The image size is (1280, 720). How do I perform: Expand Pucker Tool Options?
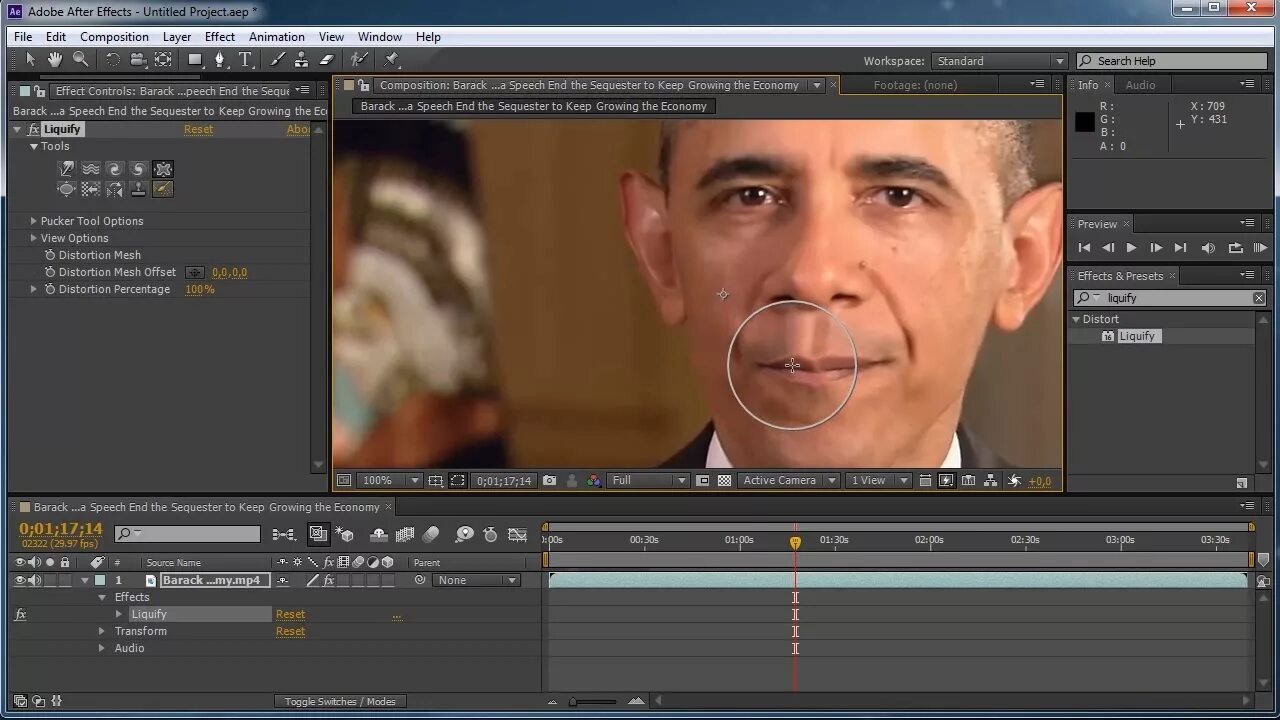[34, 221]
